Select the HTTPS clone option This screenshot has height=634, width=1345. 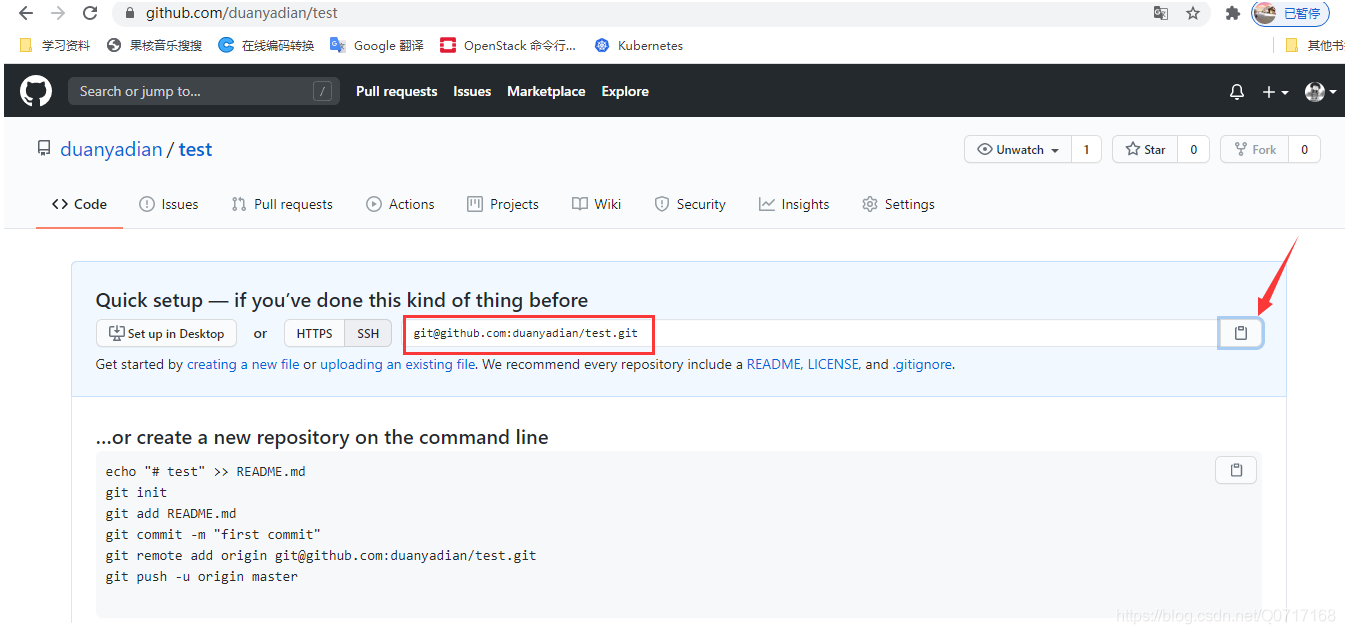[x=314, y=333]
